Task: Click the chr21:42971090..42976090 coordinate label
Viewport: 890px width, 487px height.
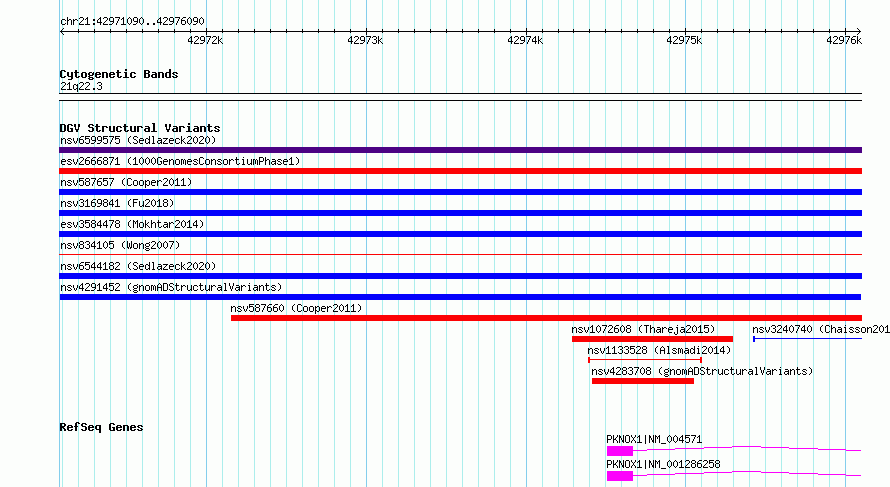Action: pyautogui.click(x=132, y=21)
